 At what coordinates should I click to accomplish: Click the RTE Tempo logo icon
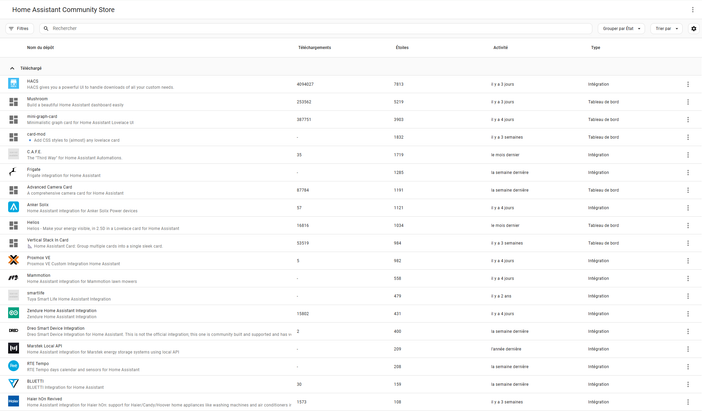click(x=13, y=366)
